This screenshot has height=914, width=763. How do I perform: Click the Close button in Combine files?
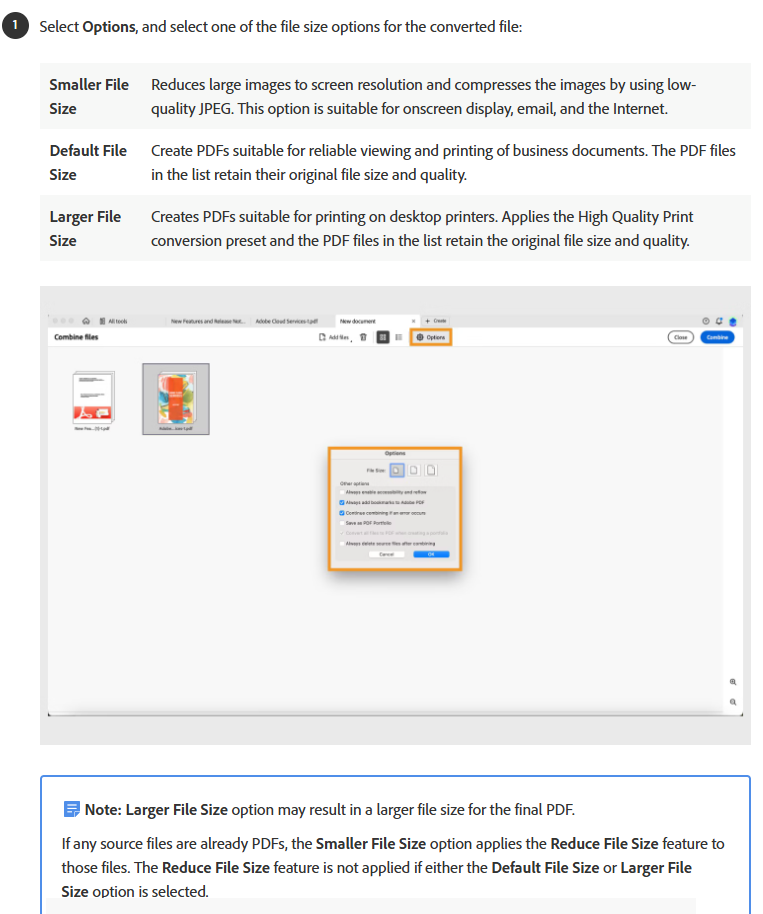pyautogui.click(x=681, y=338)
